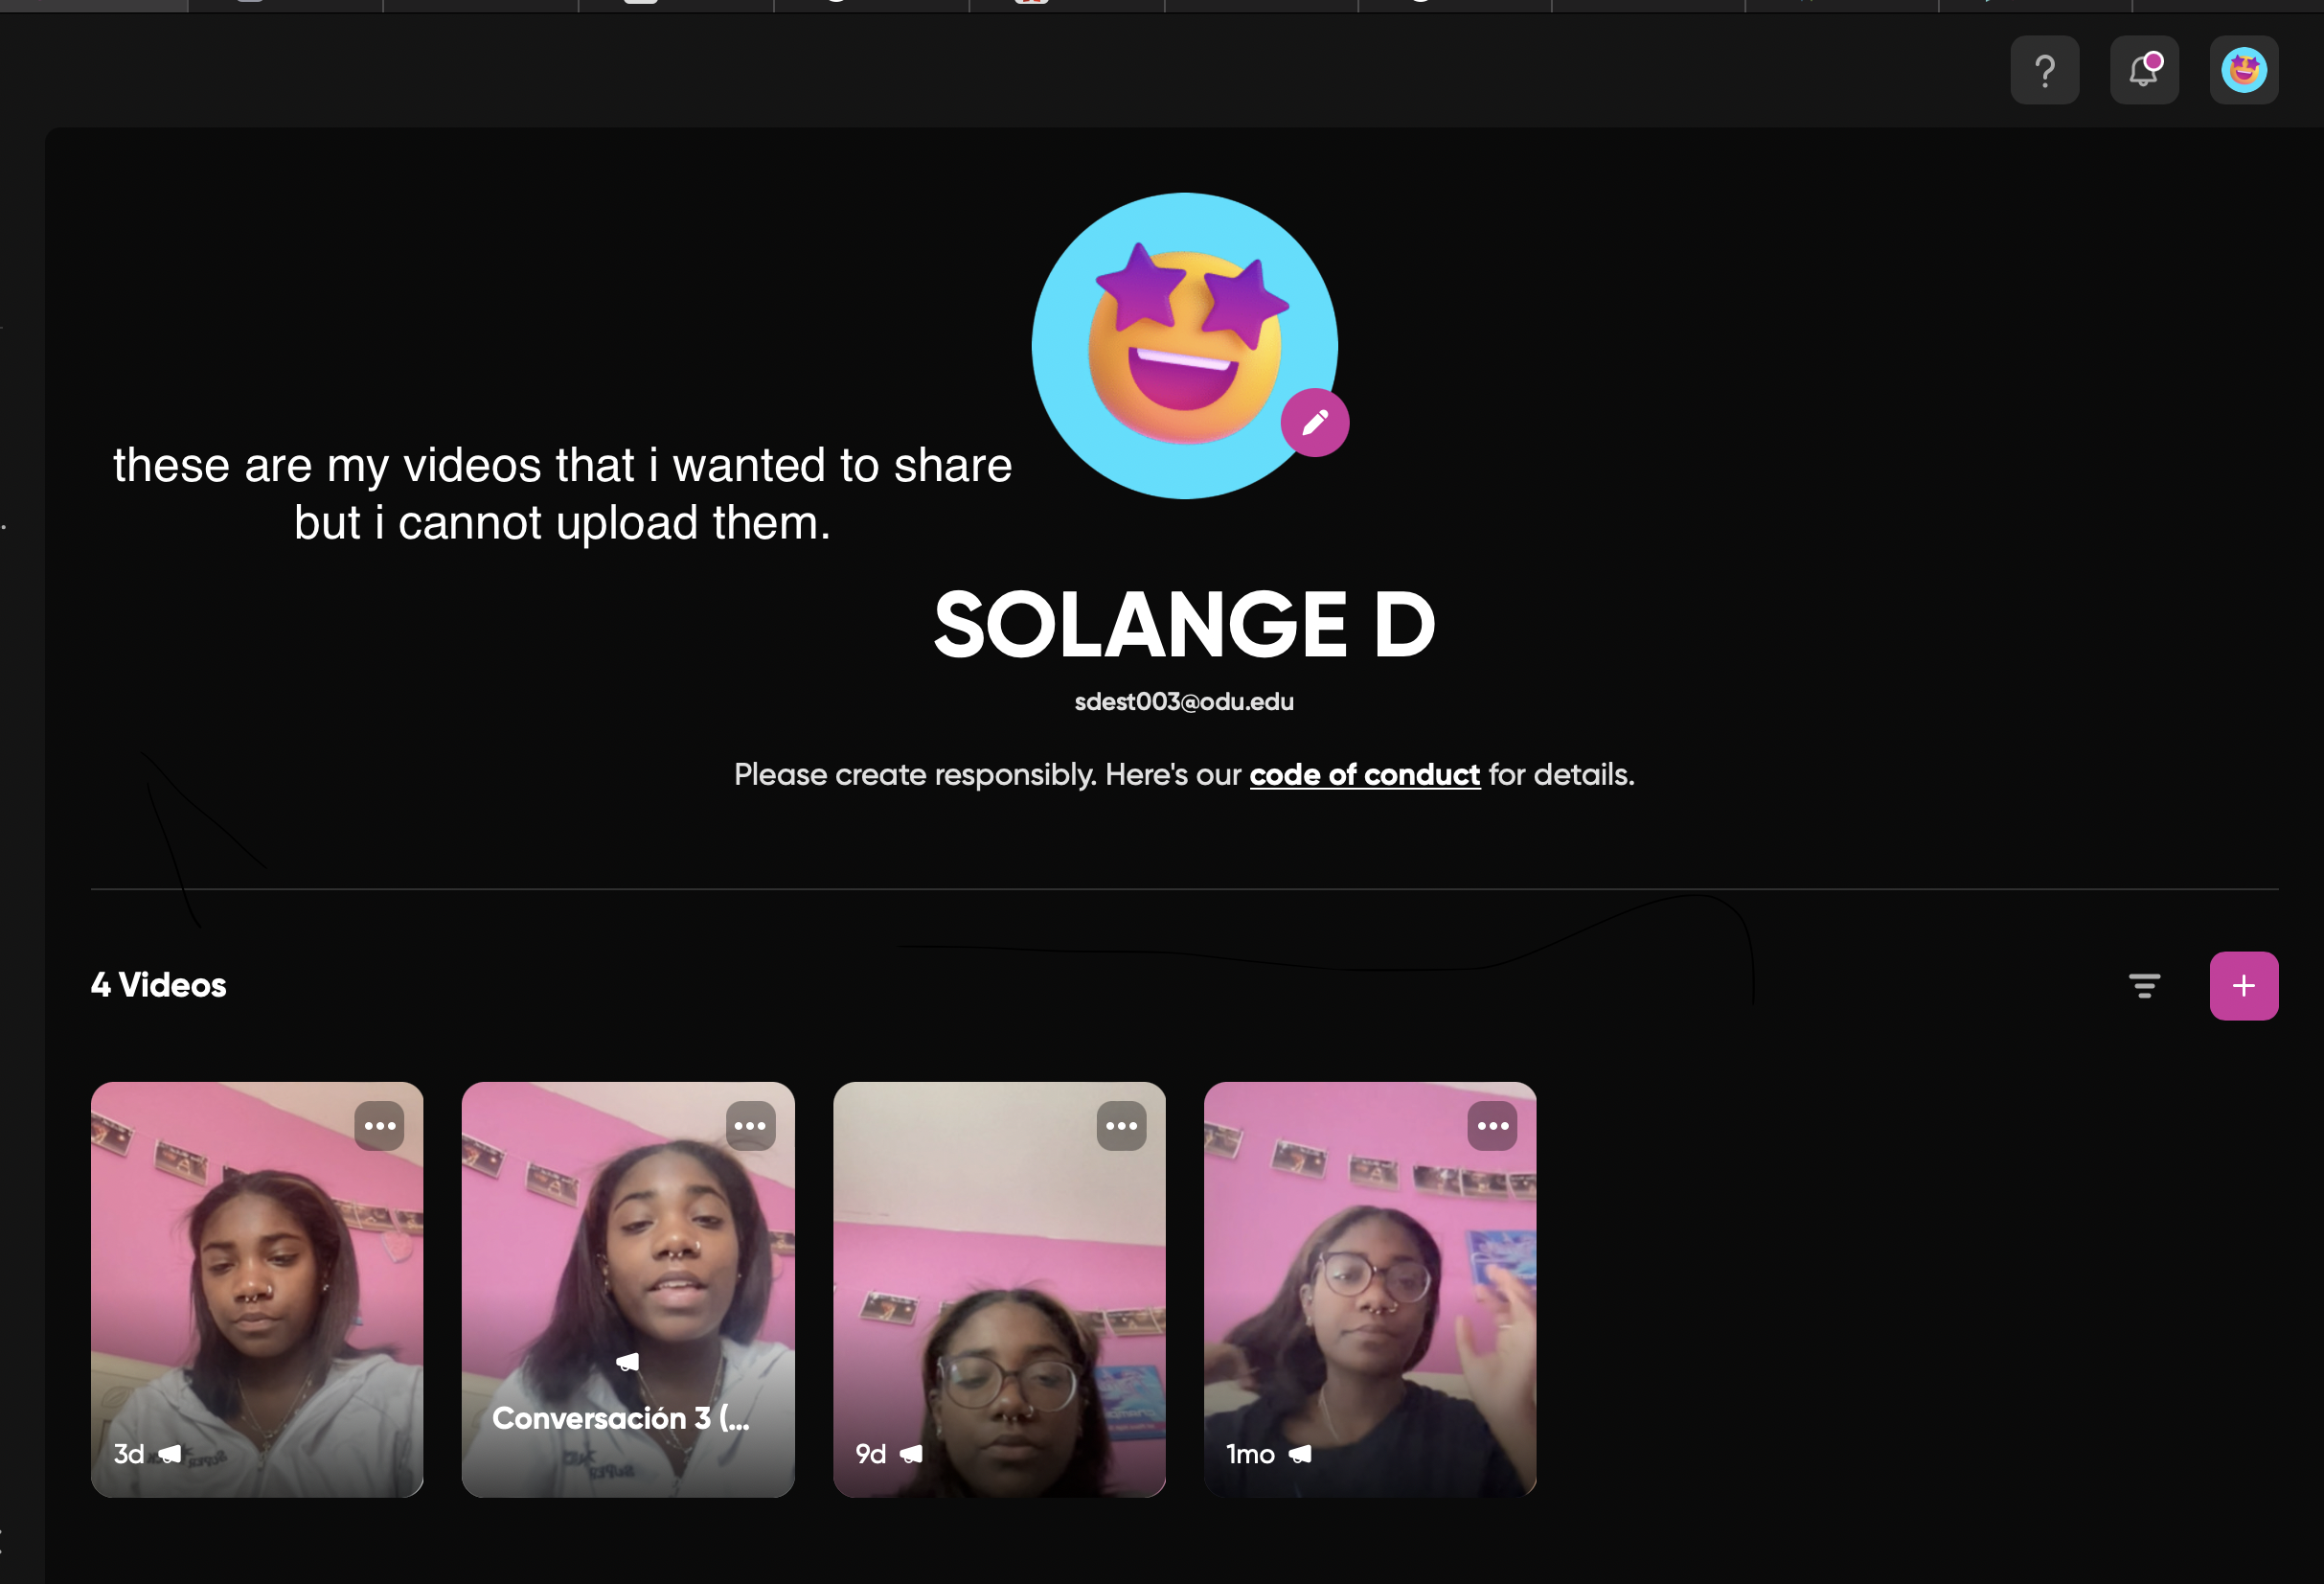The image size is (2324, 1584).
Task: Open the notifications bell
Action: click(2143, 70)
